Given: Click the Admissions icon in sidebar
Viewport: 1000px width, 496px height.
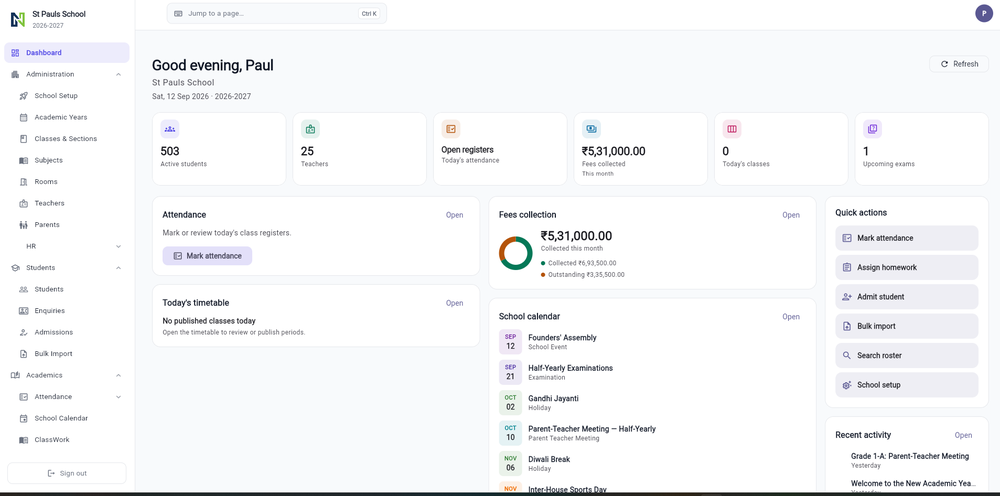Looking at the screenshot, I should [x=24, y=332].
